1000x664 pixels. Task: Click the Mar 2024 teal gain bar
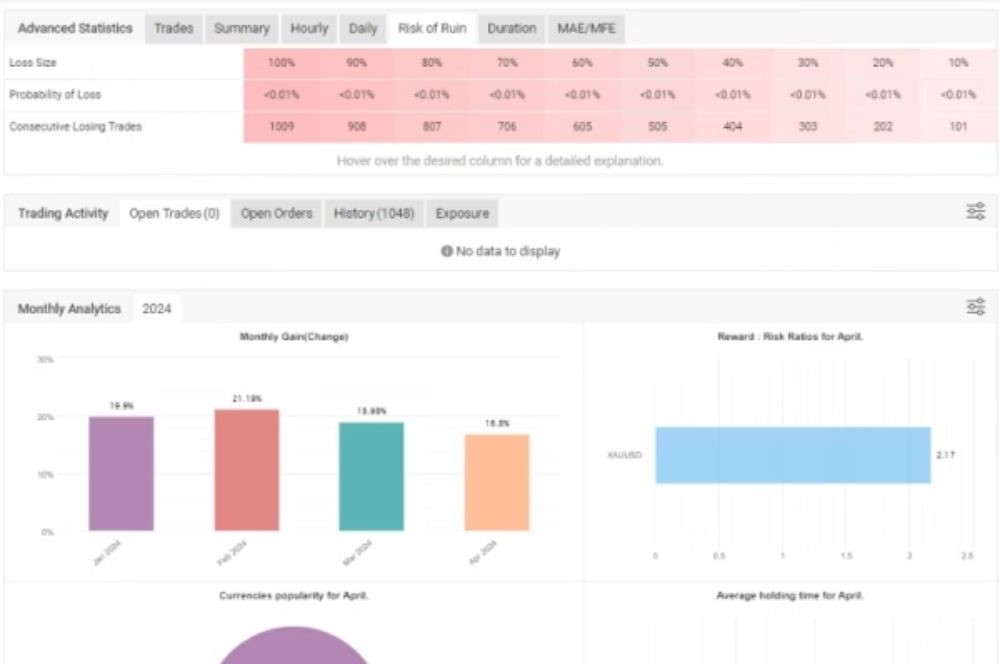pyautogui.click(x=371, y=476)
